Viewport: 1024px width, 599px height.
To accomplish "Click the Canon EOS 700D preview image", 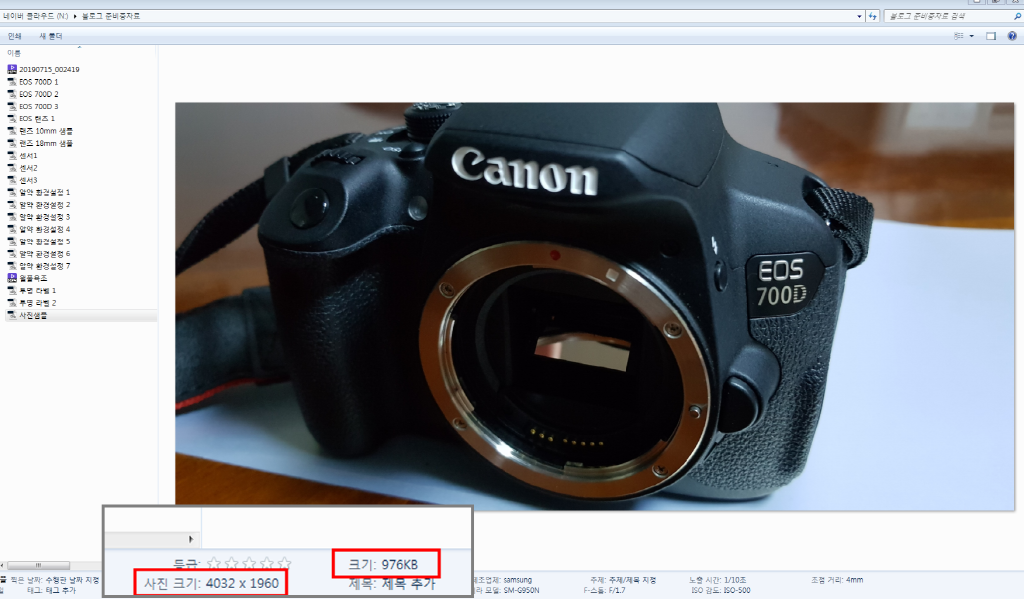I will click(x=594, y=306).
